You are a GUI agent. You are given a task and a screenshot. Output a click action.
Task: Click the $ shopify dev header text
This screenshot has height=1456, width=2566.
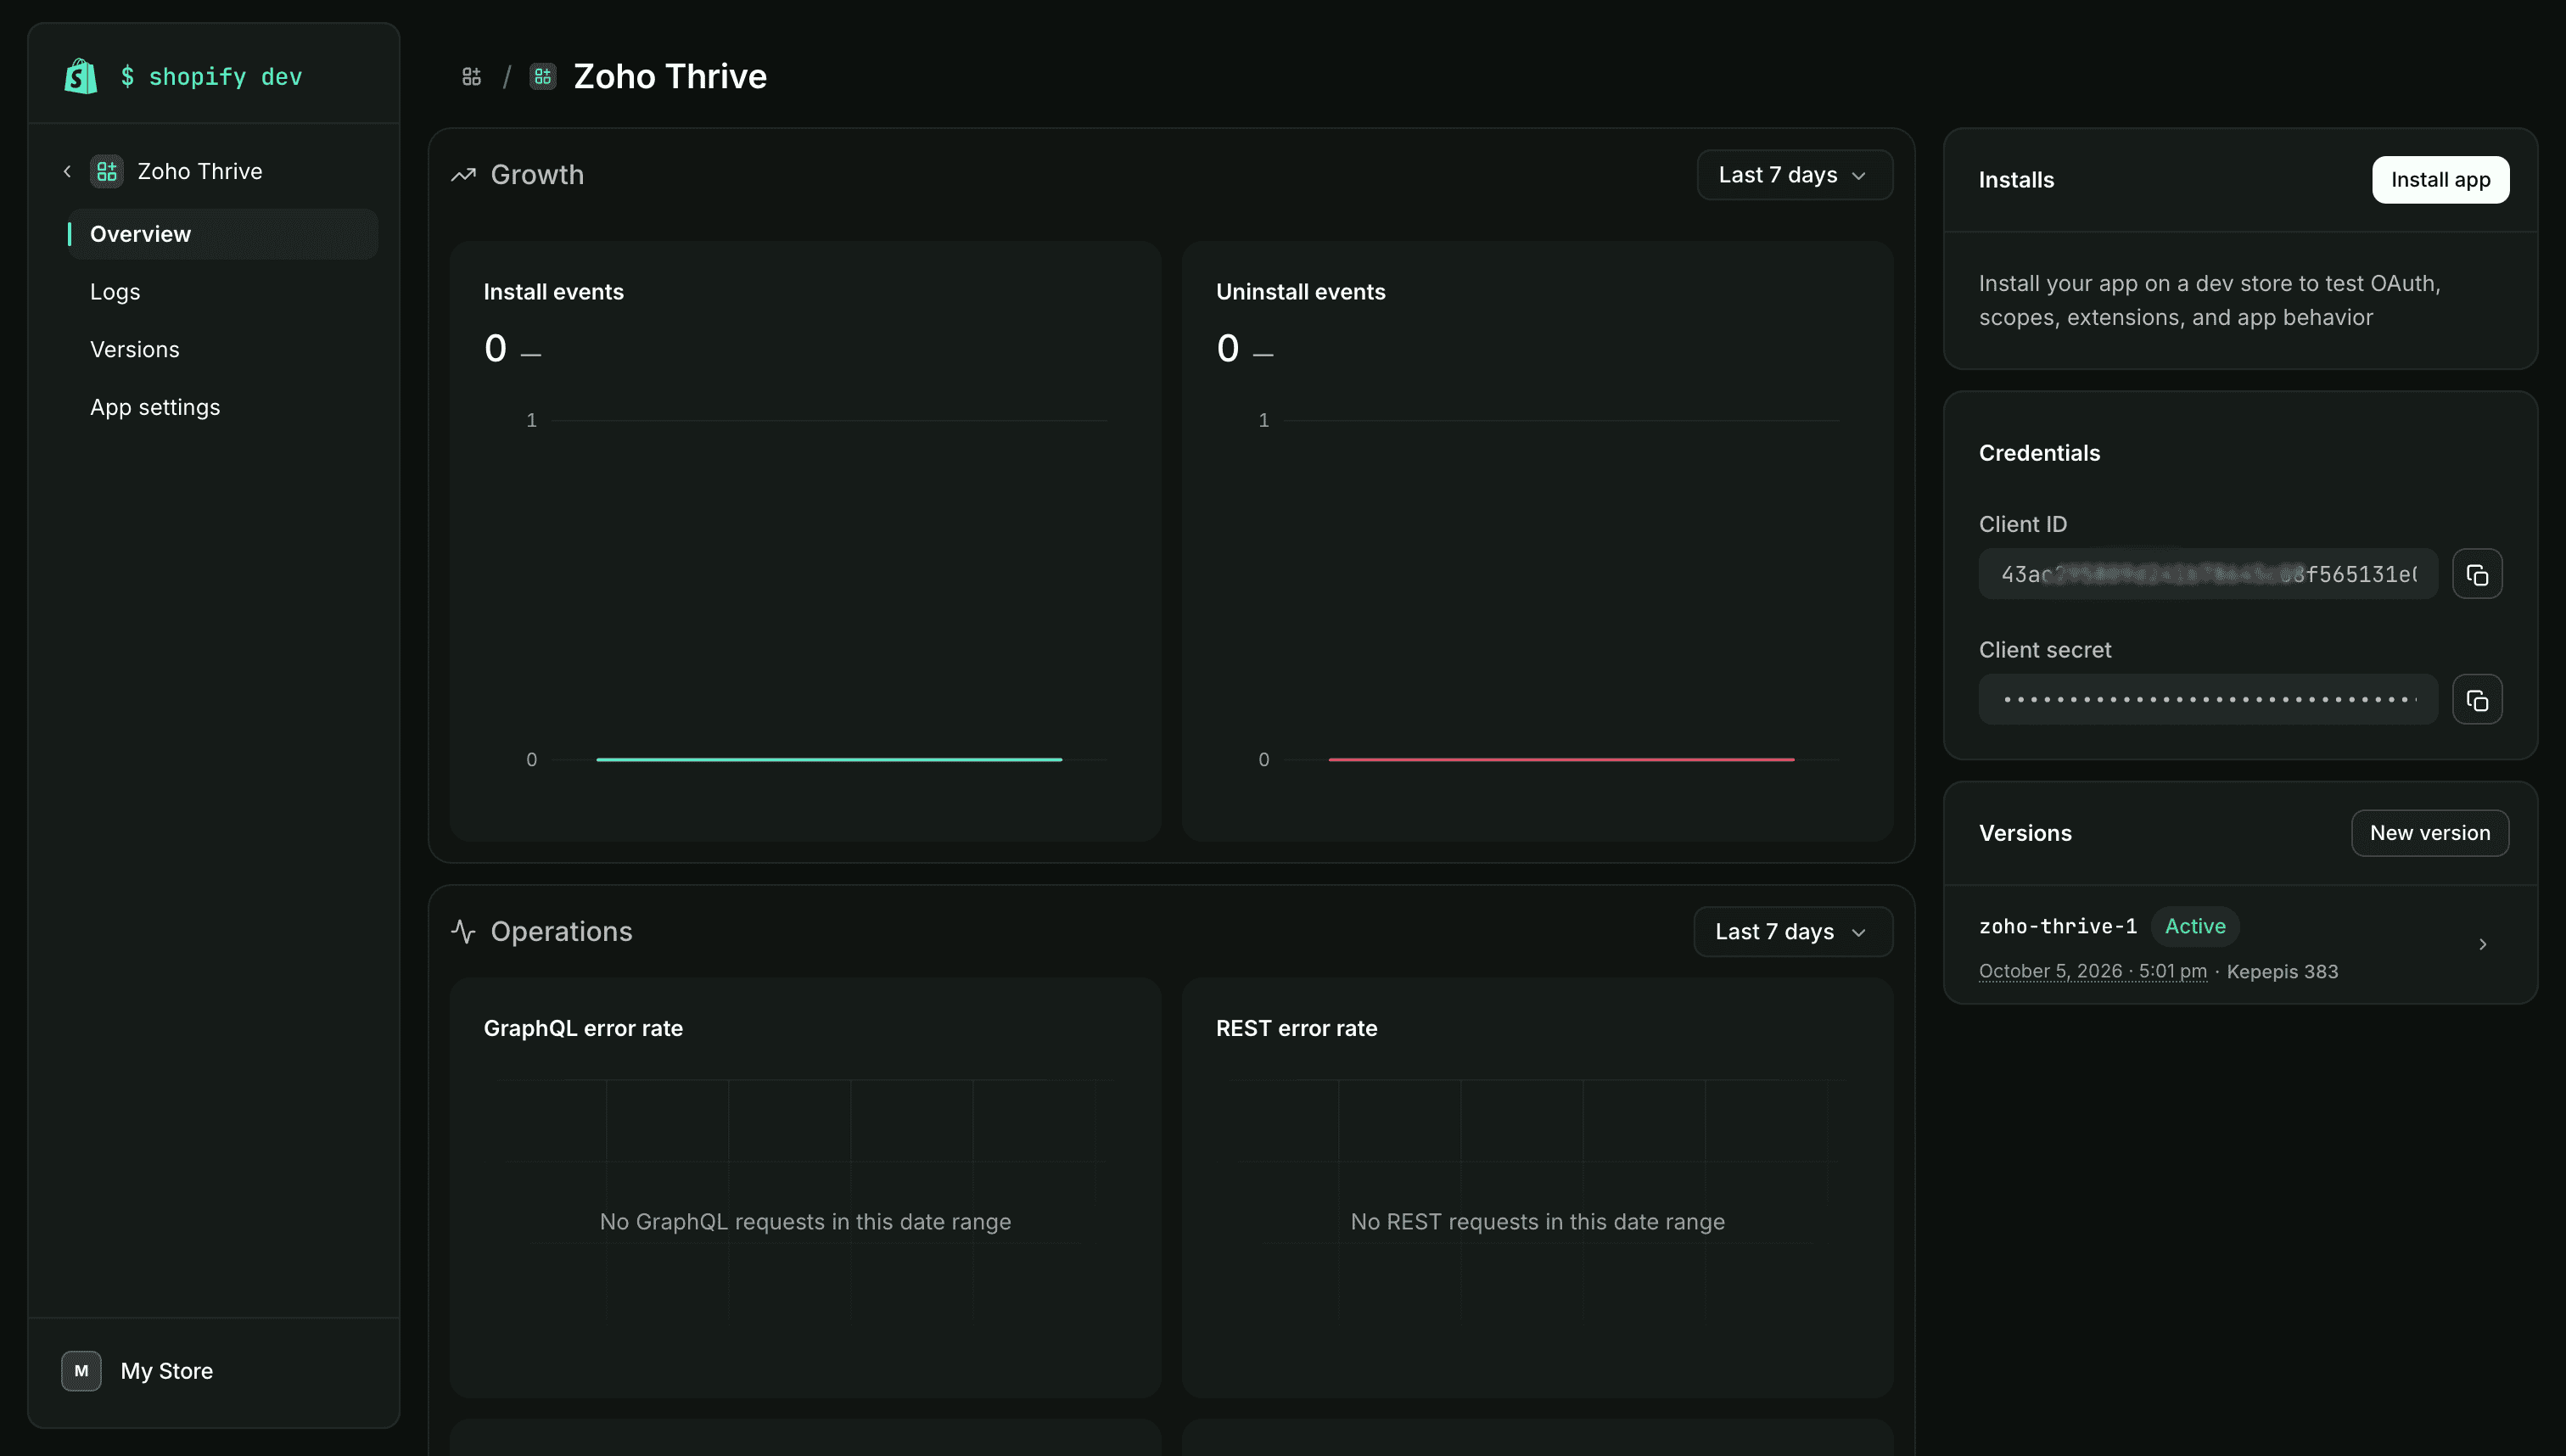[x=211, y=77]
